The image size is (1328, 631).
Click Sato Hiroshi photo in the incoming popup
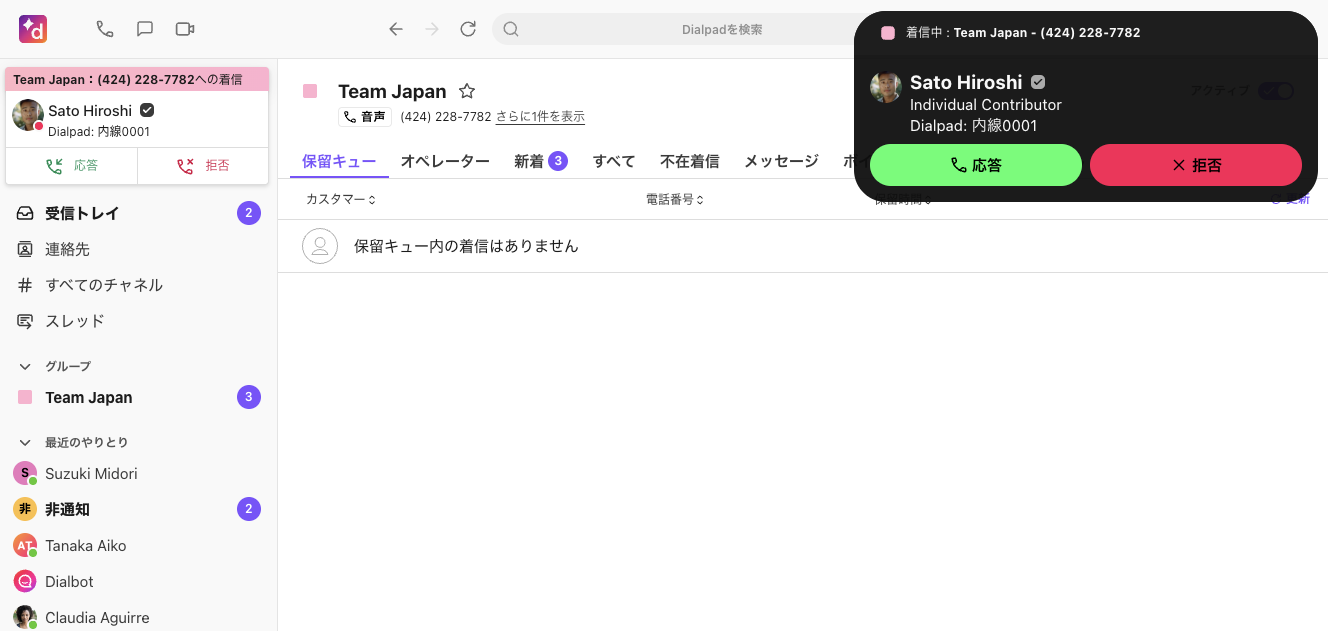point(886,87)
